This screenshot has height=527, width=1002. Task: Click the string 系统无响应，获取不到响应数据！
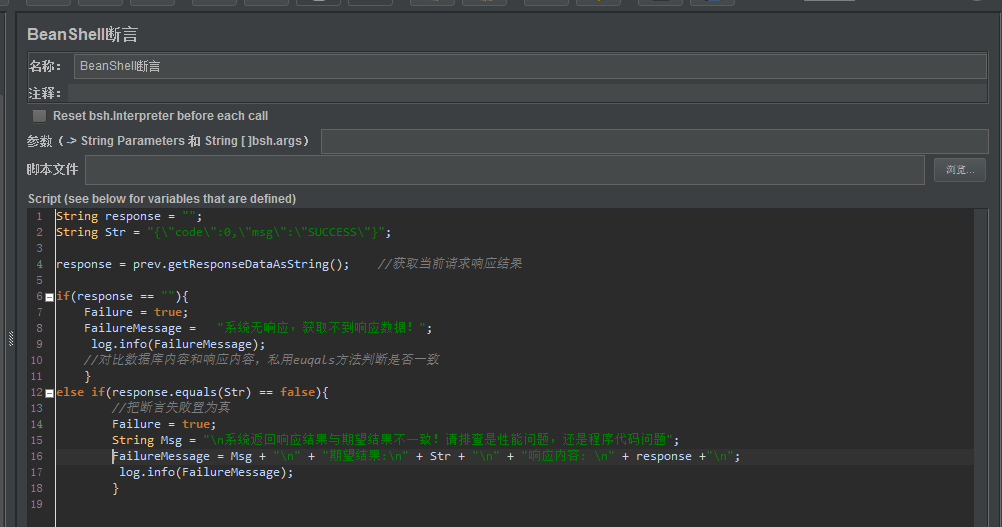[x=321, y=328]
